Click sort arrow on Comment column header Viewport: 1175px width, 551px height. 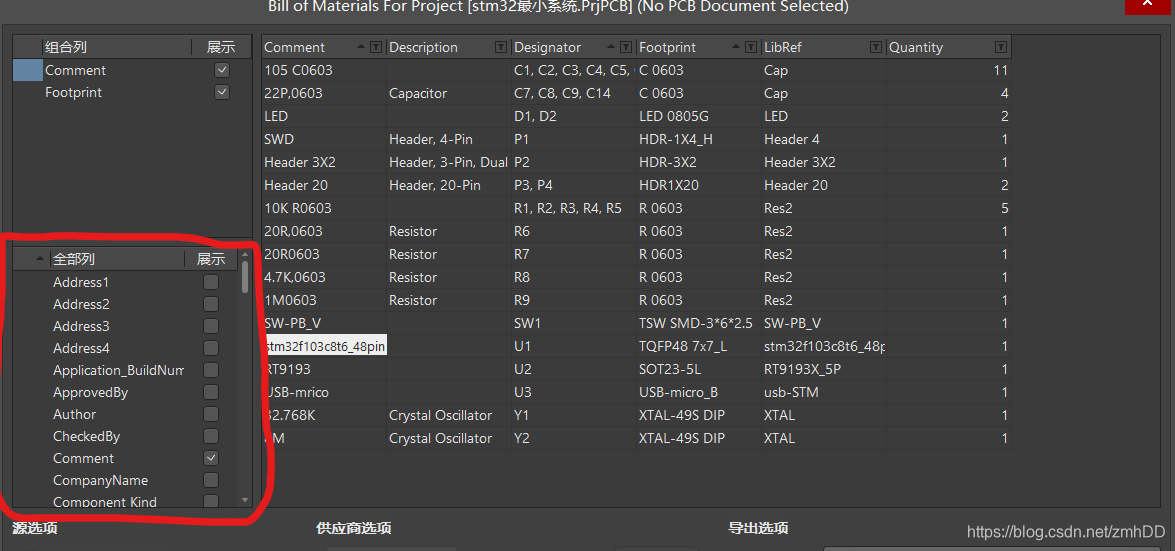[x=360, y=48]
